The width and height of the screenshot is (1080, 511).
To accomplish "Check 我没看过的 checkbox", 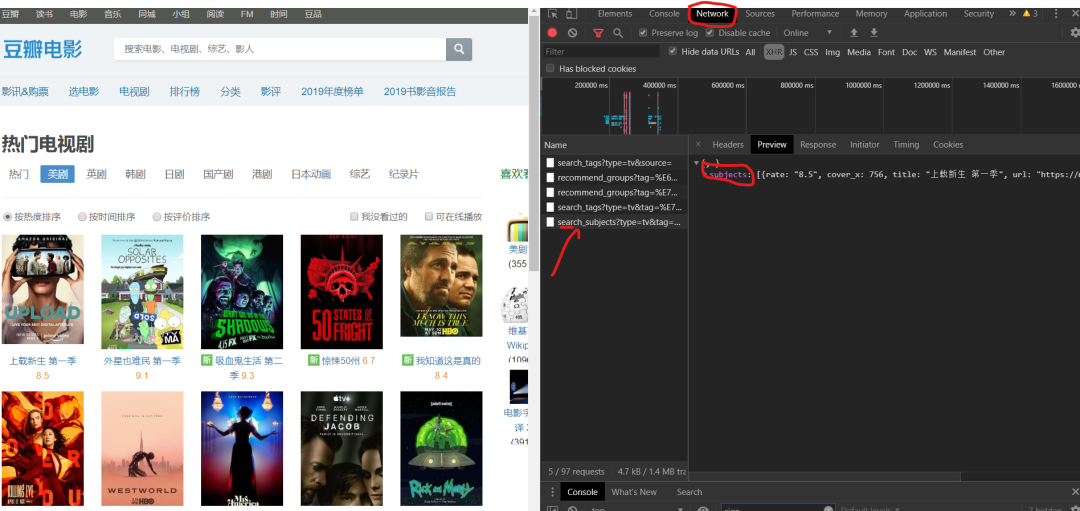I will pos(355,217).
